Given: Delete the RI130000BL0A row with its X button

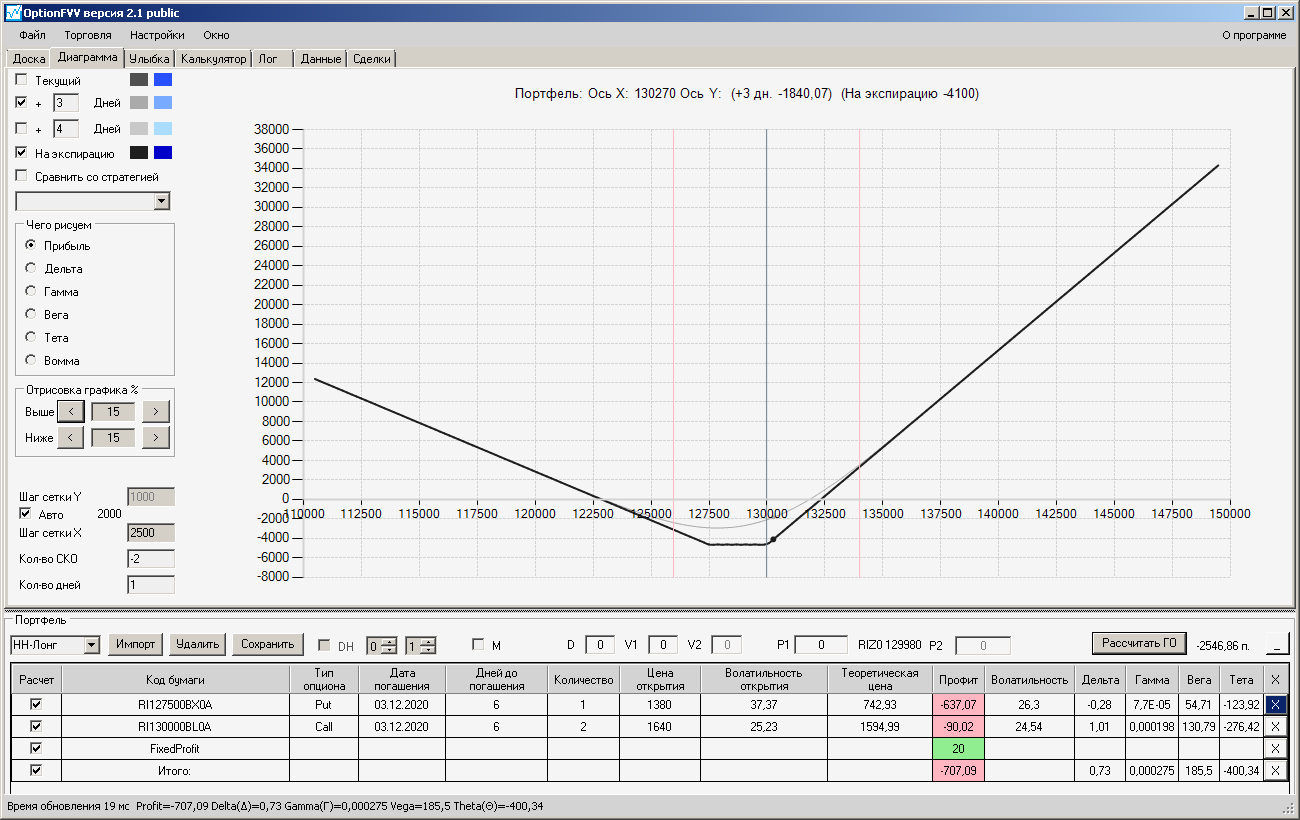Looking at the screenshot, I should point(1275,726).
